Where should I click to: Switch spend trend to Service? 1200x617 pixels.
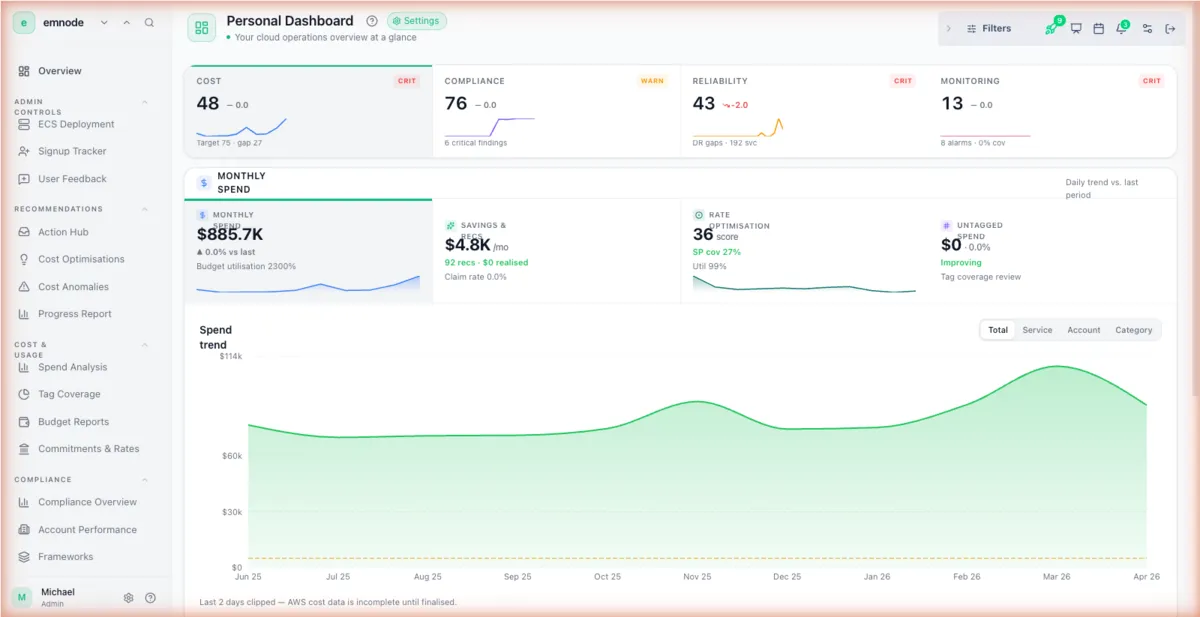click(1037, 330)
